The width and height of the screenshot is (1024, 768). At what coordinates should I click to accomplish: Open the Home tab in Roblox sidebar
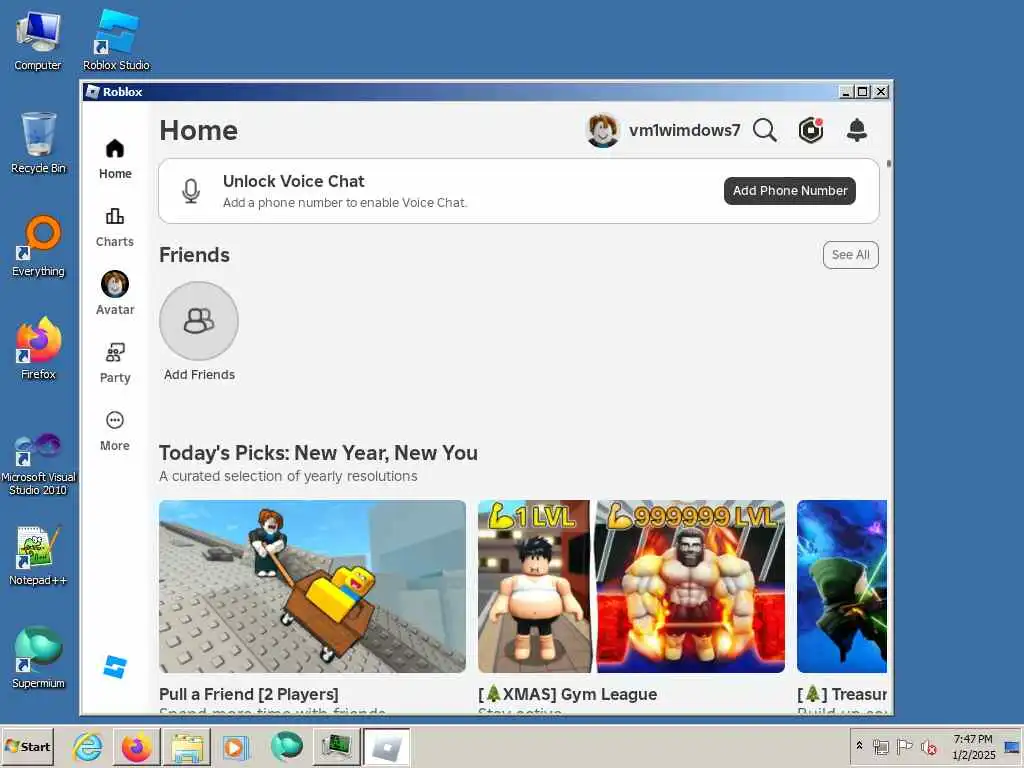pyautogui.click(x=115, y=159)
